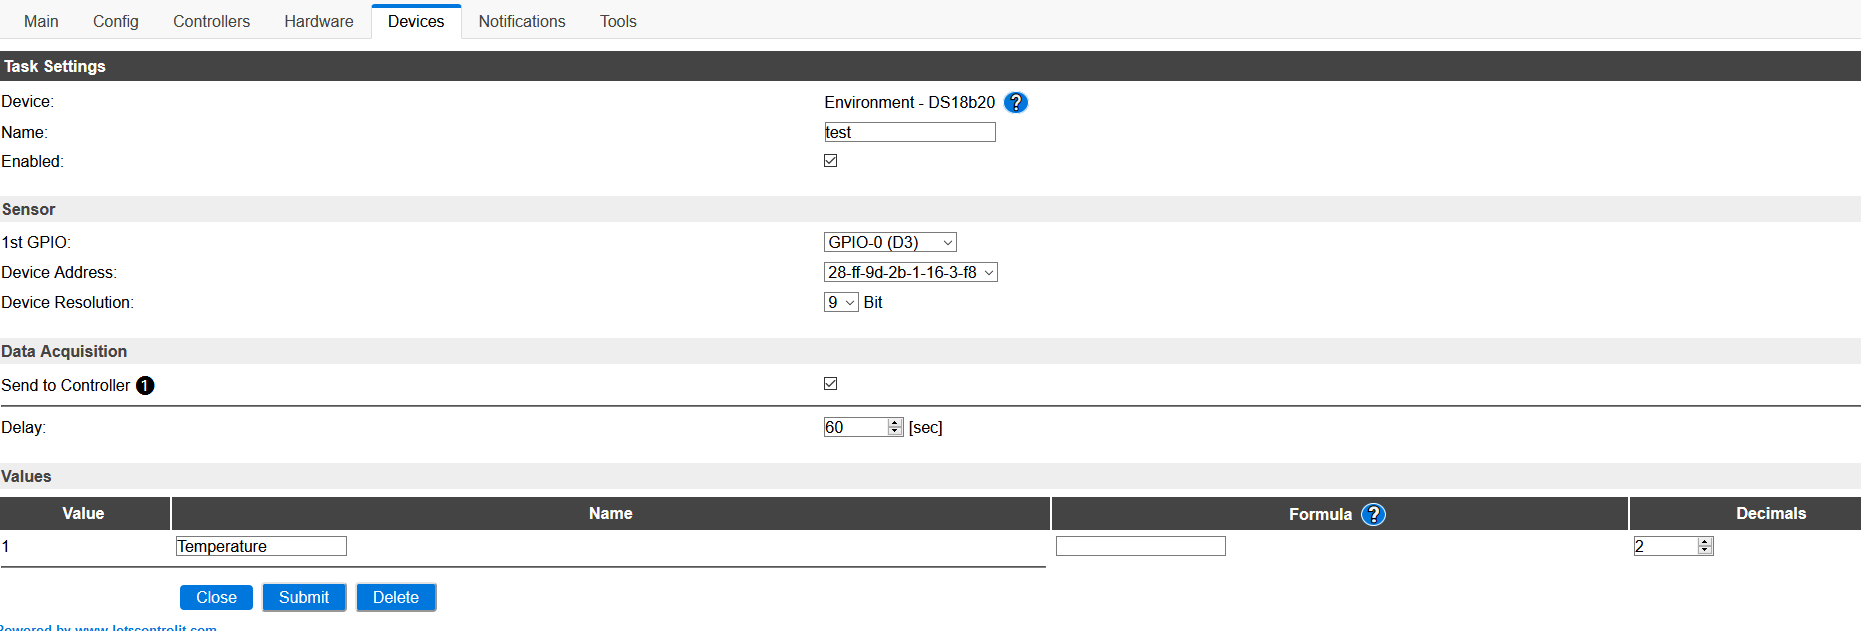Open the Device Resolution bit dropdown
Image resolution: width=1861 pixels, height=631 pixels.
tap(841, 302)
